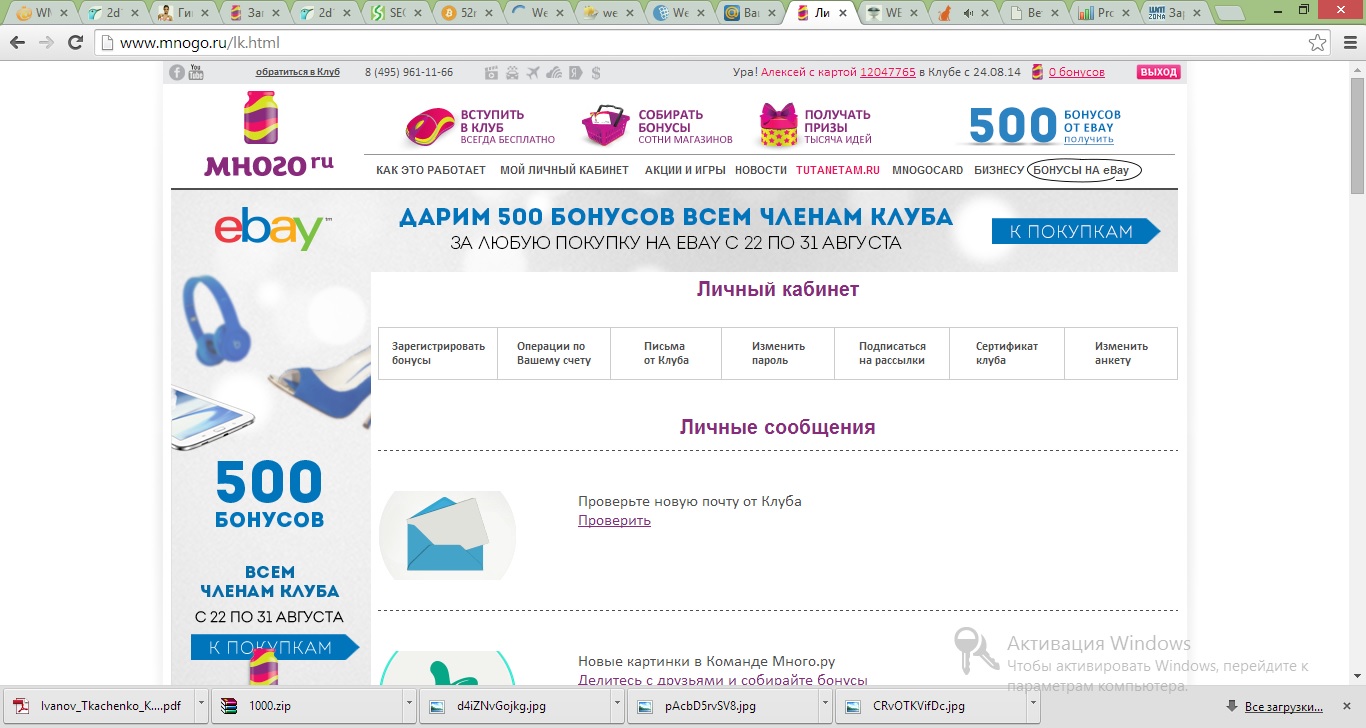Click Делитесь с друзьями и собирайте бонусы link

point(723,680)
